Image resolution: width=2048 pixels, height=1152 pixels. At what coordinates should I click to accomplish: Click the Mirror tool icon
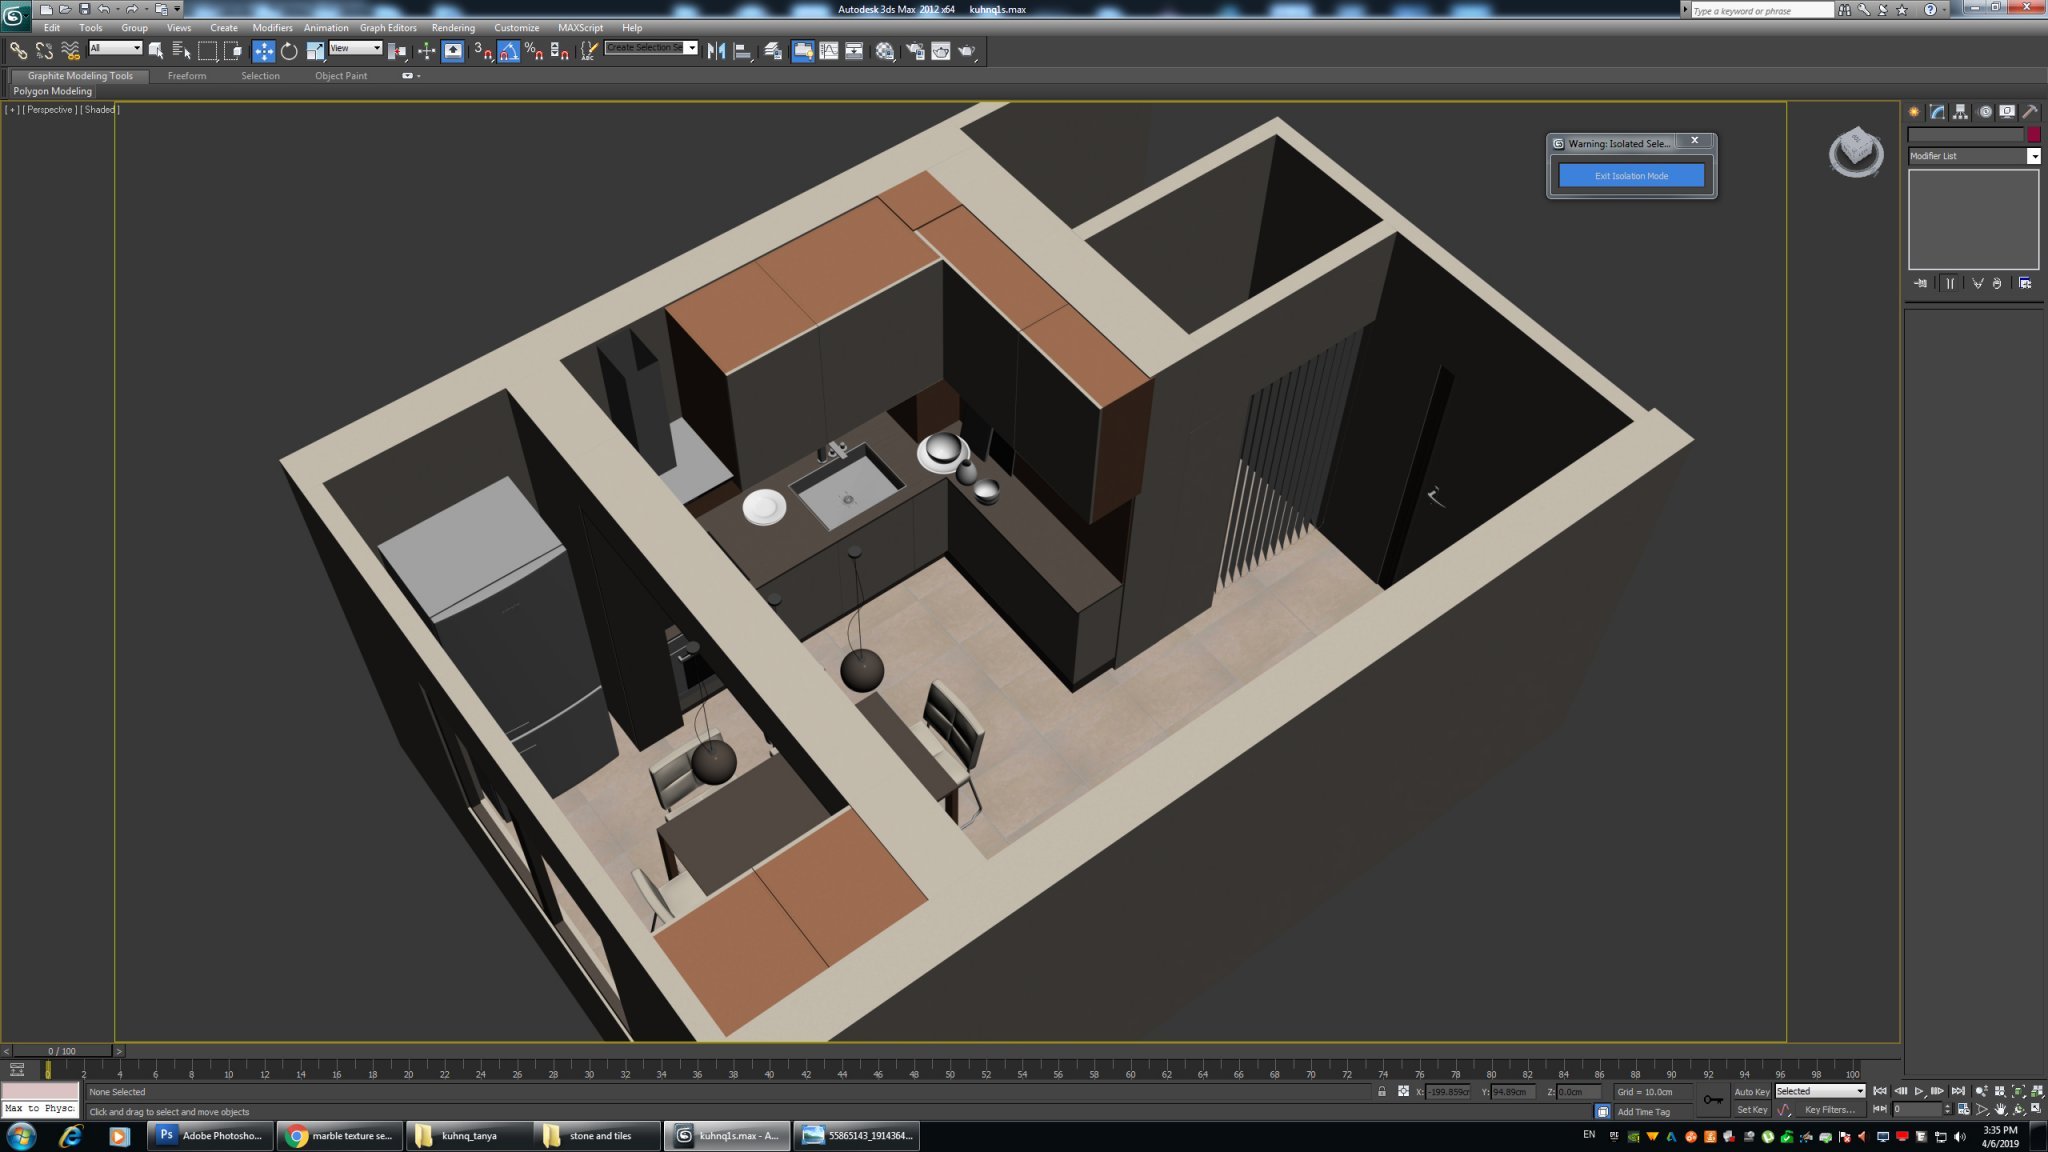pyautogui.click(x=716, y=51)
